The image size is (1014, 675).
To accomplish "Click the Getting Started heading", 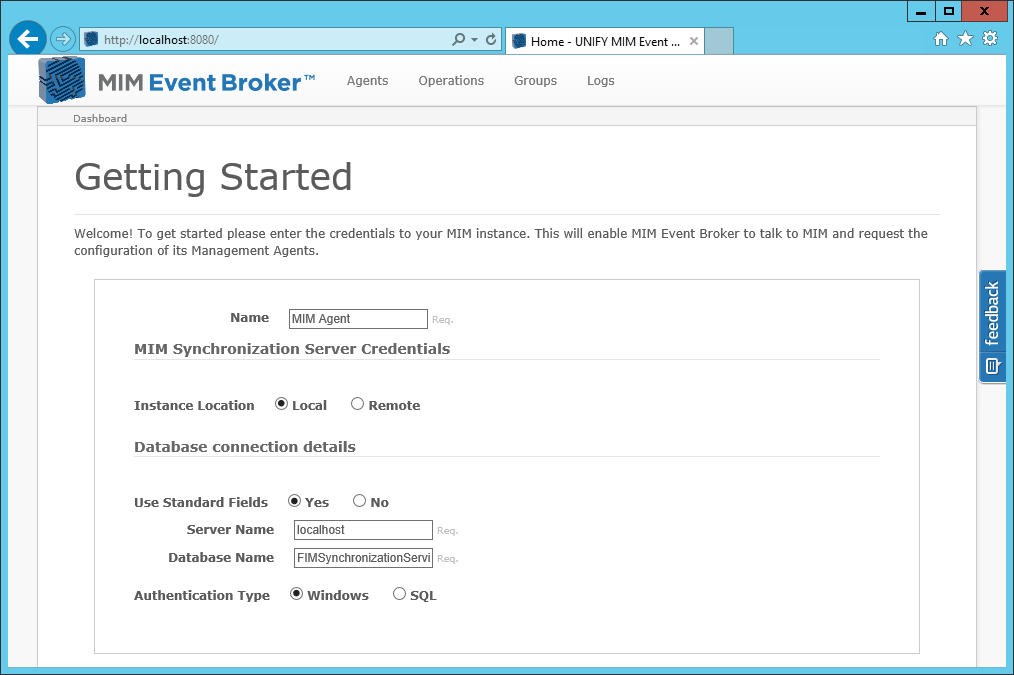I will [213, 177].
